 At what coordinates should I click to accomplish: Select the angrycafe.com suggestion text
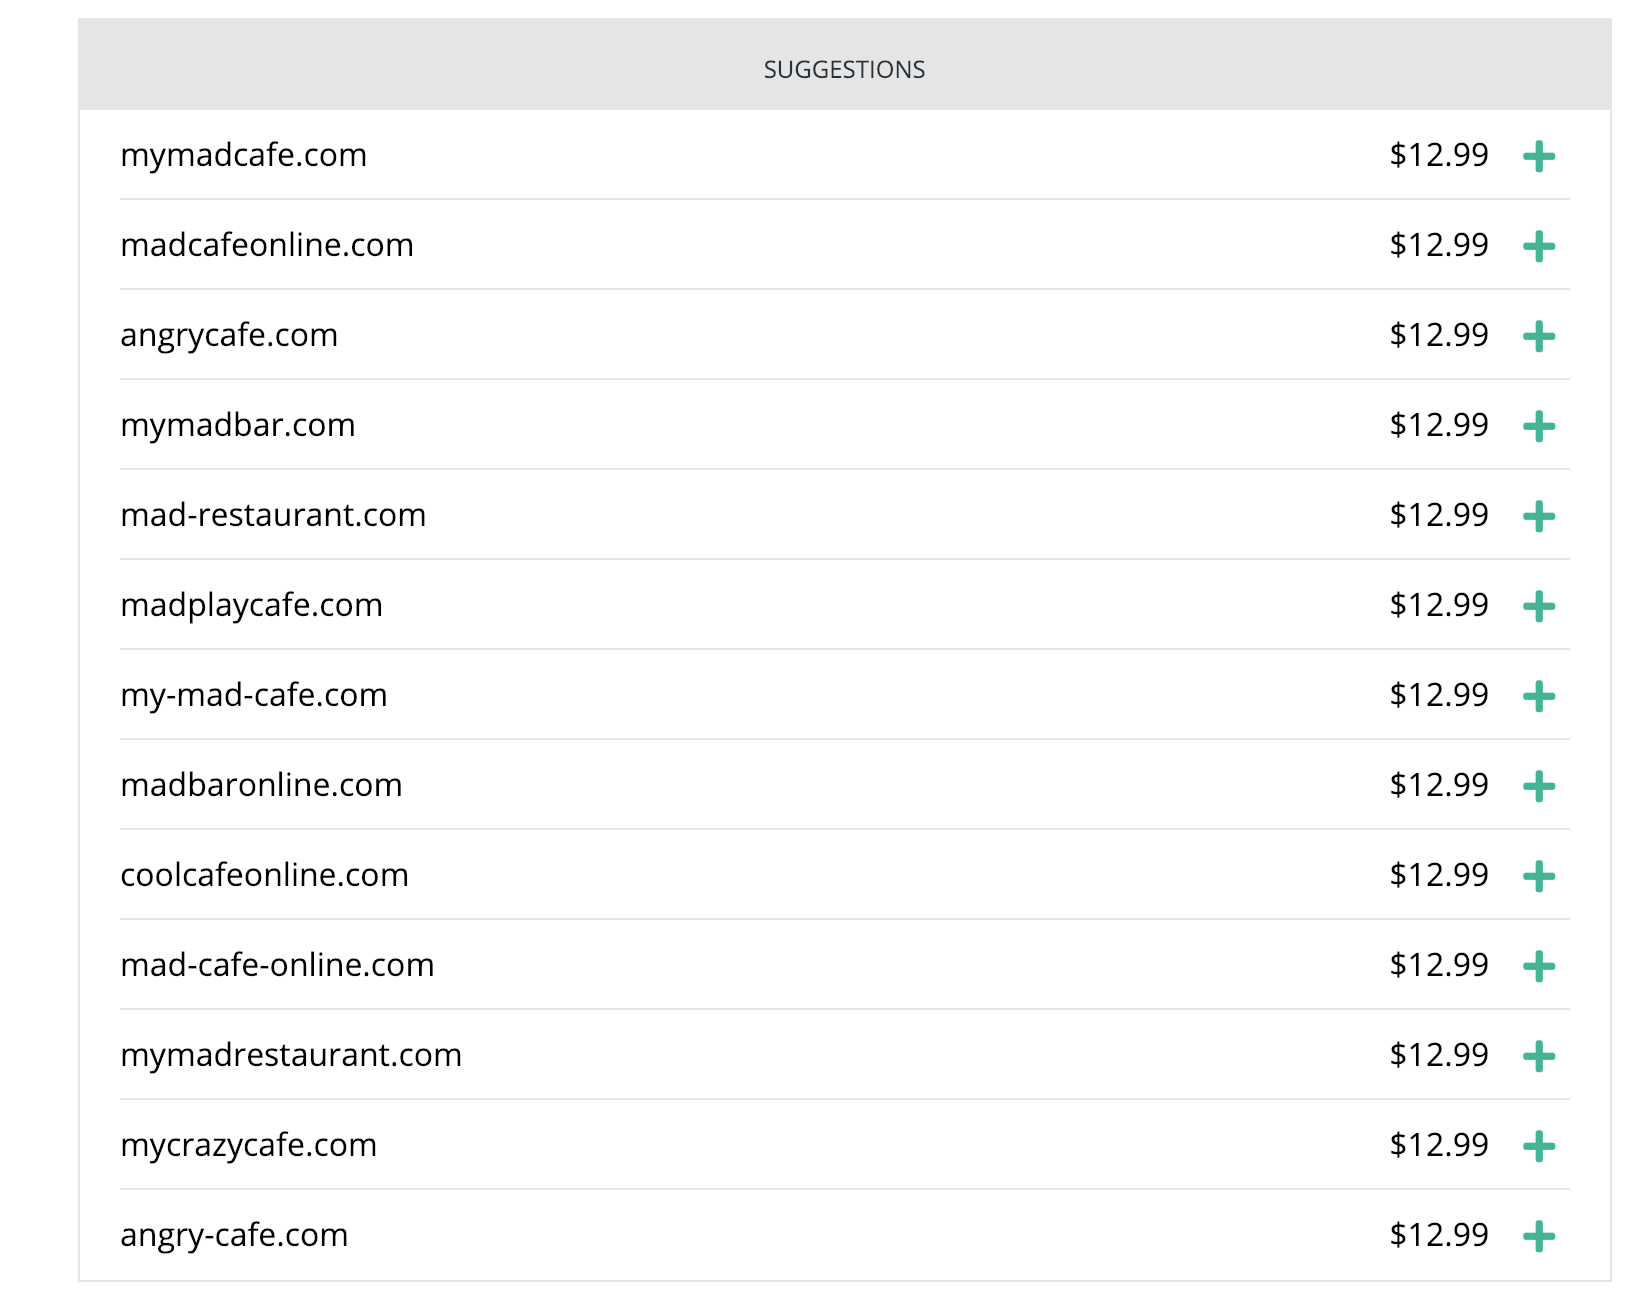pyautogui.click(x=229, y=336)
